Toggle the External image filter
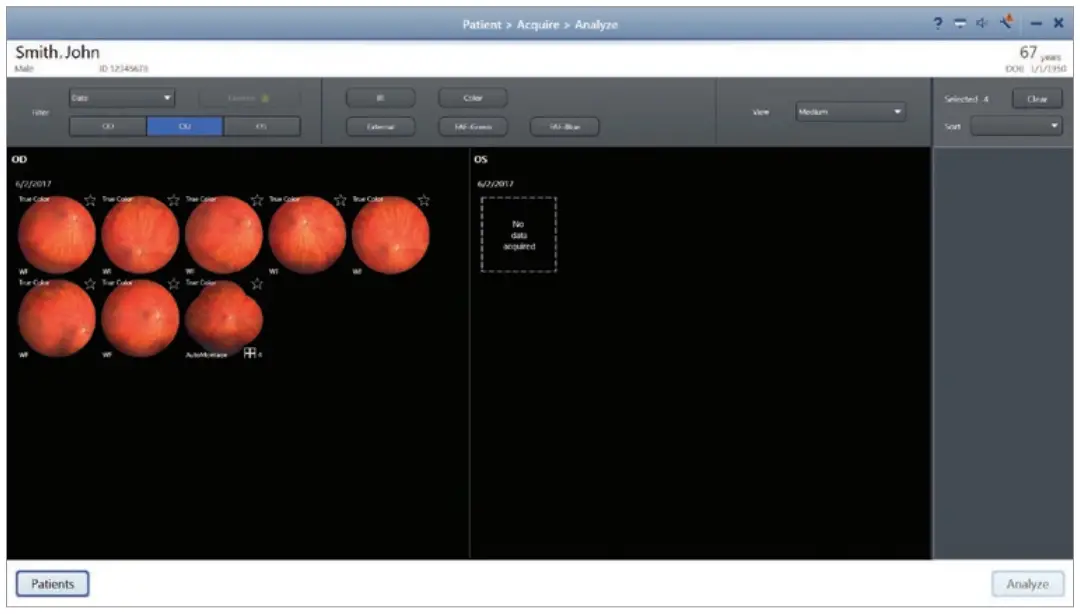The height and width of the screenshot is (614, 1080). [x=380, y=127]
